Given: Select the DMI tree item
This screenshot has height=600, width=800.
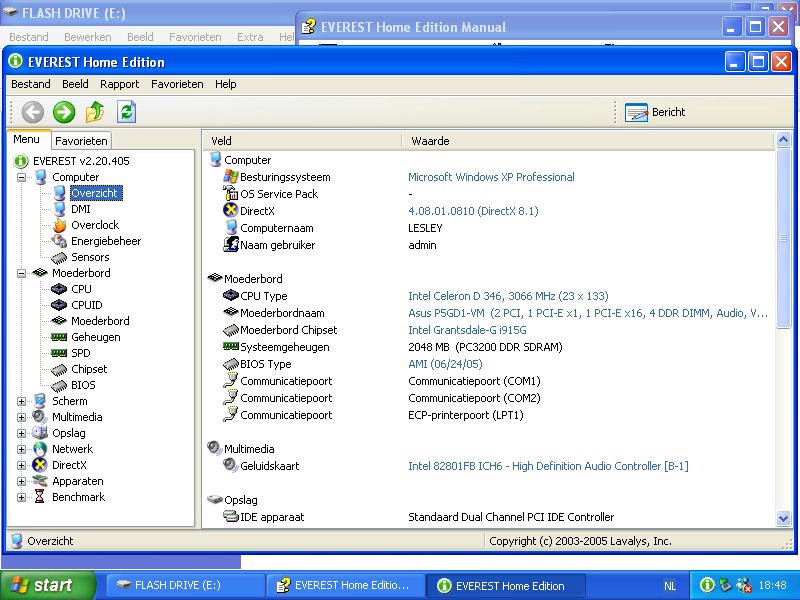Looking at the screenshot, I should [81, 209].
